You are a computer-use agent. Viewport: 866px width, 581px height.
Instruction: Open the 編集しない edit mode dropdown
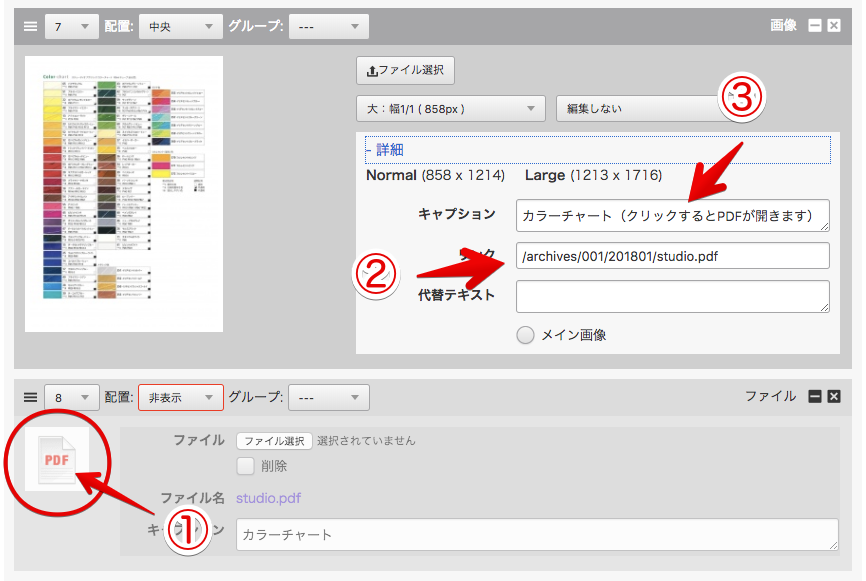click(x=640, y=108)
